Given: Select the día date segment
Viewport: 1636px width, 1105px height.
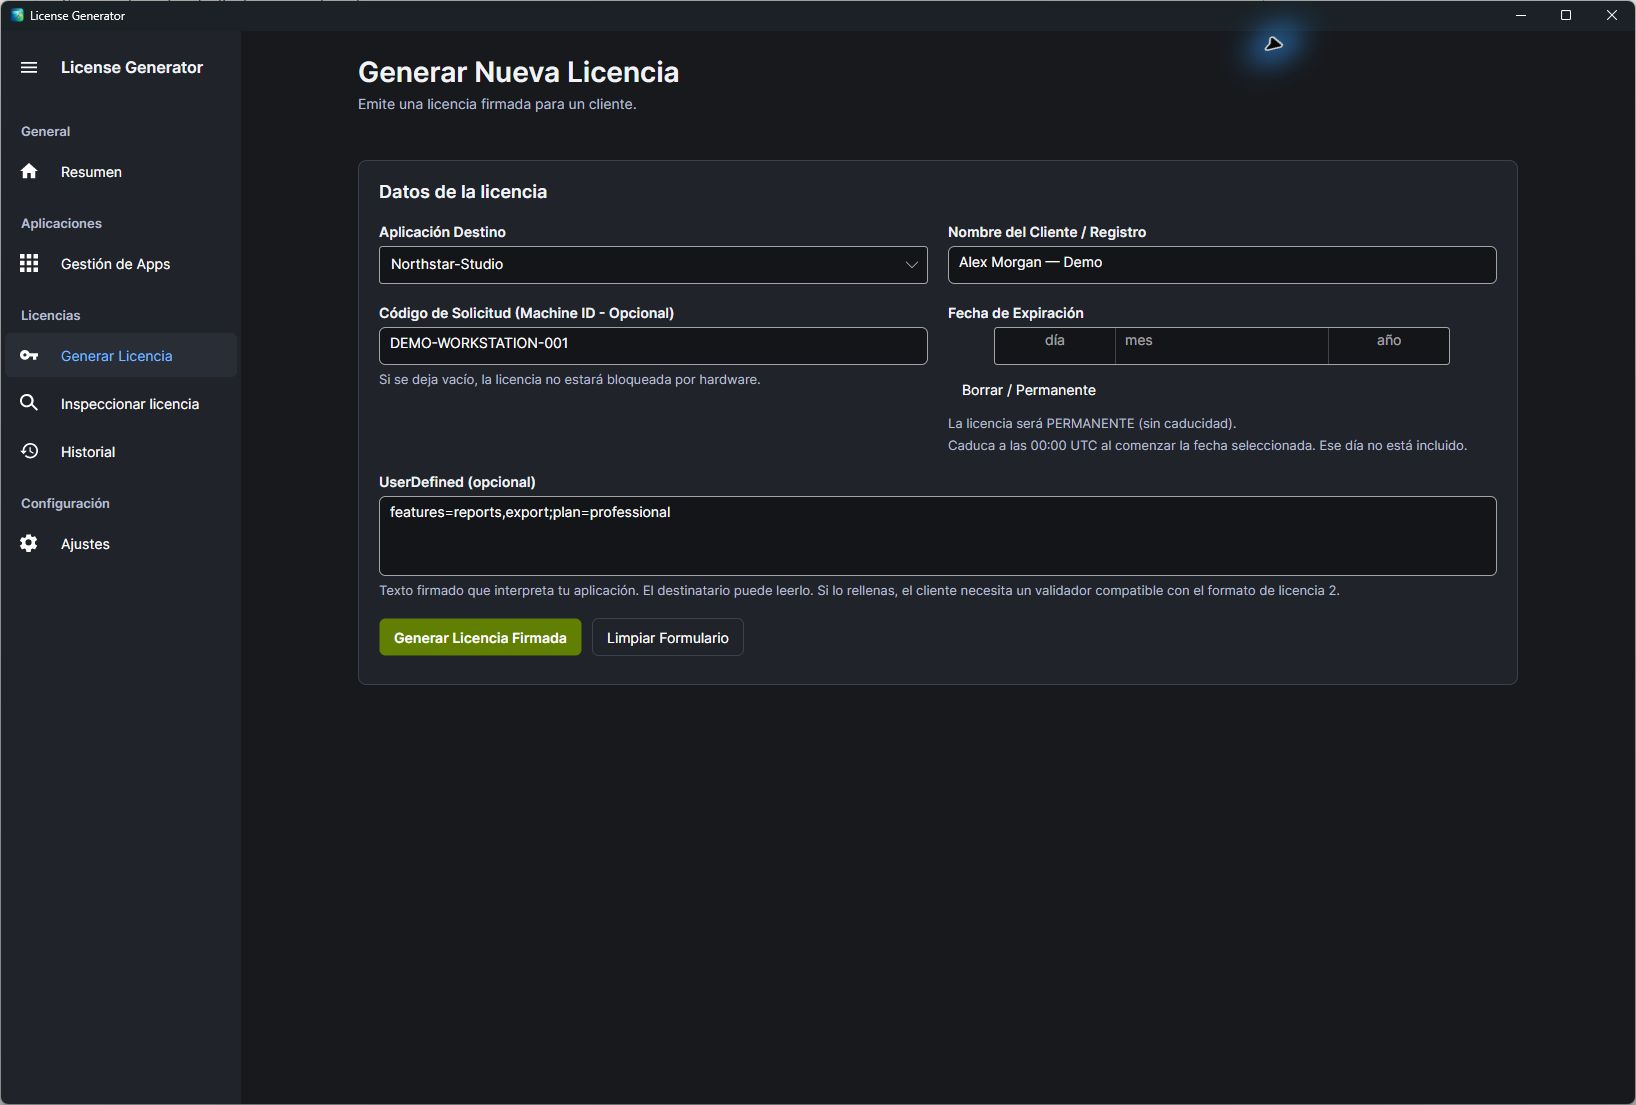Looking at the screenshot, I should 1055,345.
